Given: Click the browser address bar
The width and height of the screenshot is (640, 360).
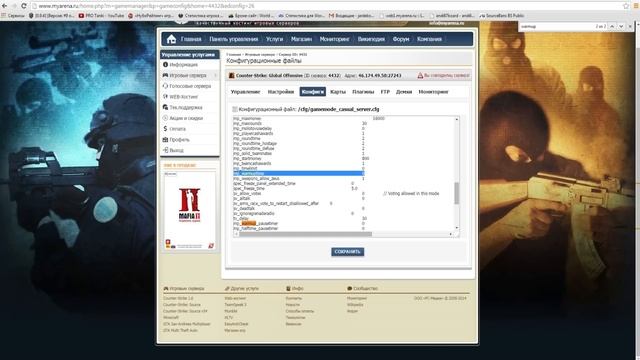Looking at the screenshot, I should point(327,6).
